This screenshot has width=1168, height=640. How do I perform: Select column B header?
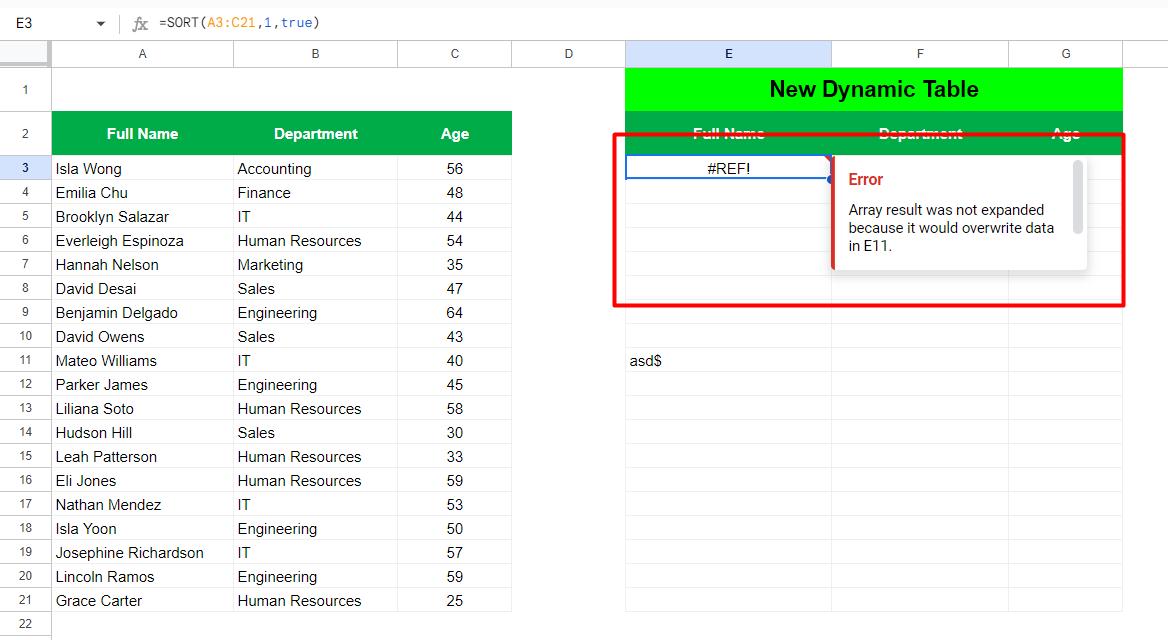316,54
